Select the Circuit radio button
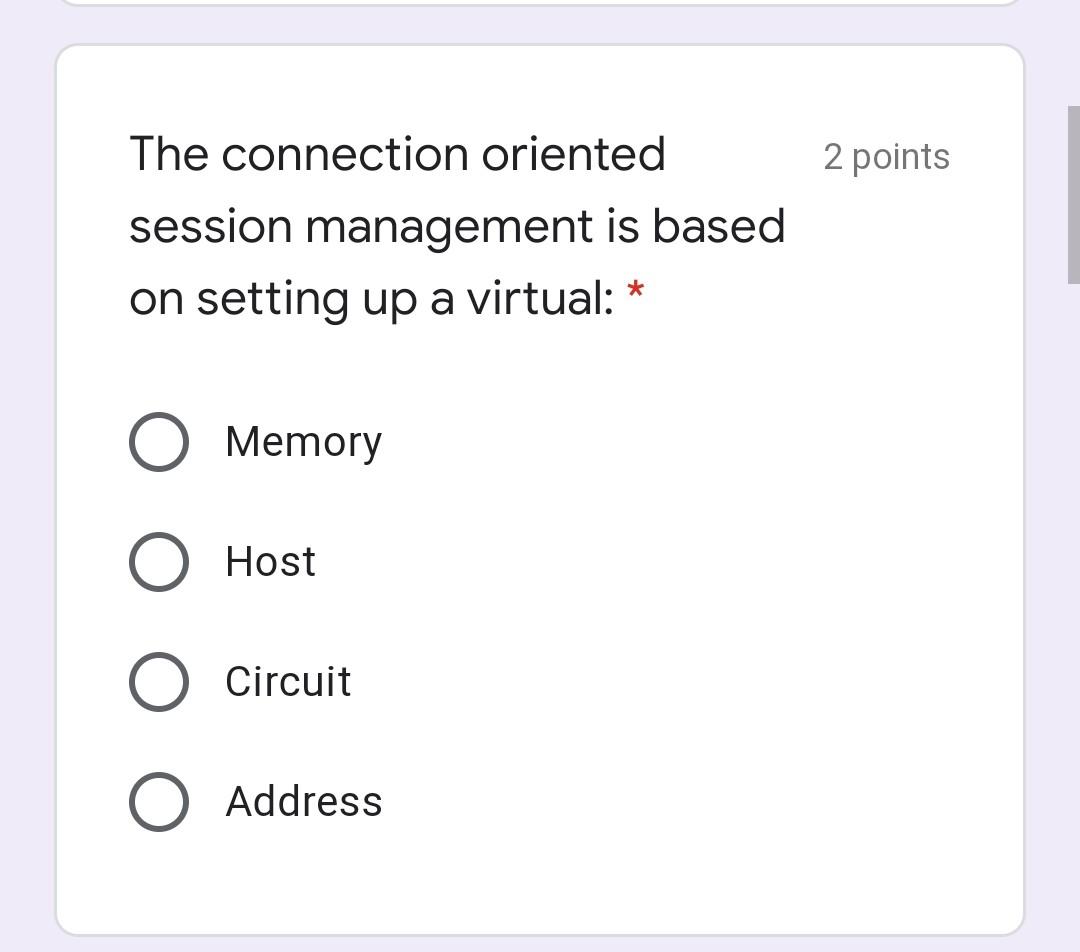The image size is (1080, 952). [x=158, y=682]
